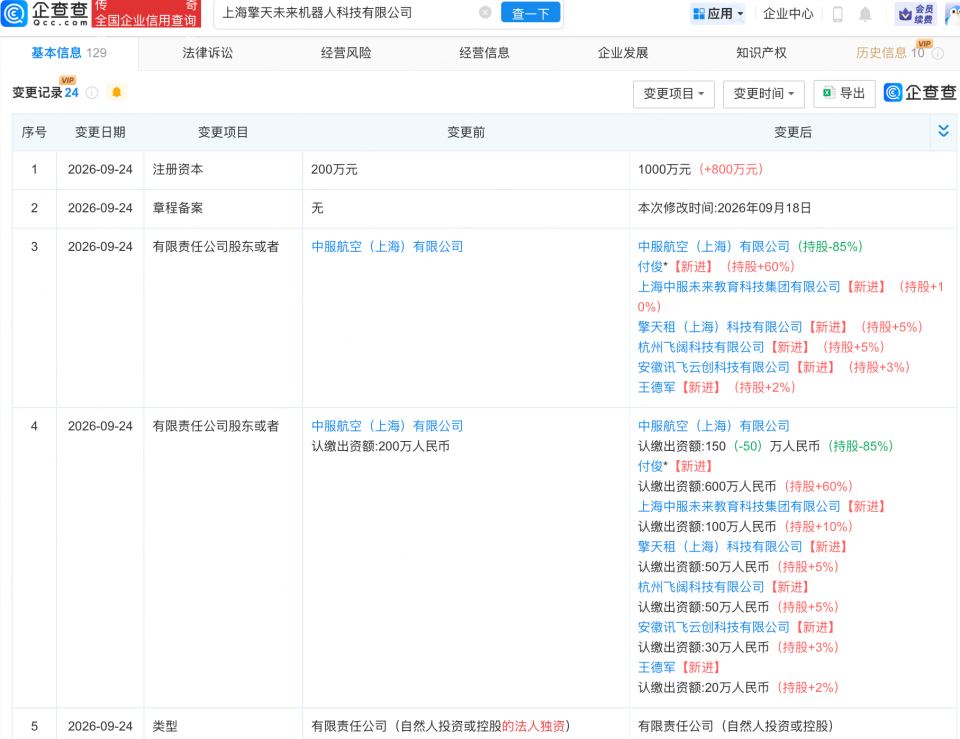This screenshot has height=739, width=960.
Task: Clear the search box with X icon
Action: point(485,12)
